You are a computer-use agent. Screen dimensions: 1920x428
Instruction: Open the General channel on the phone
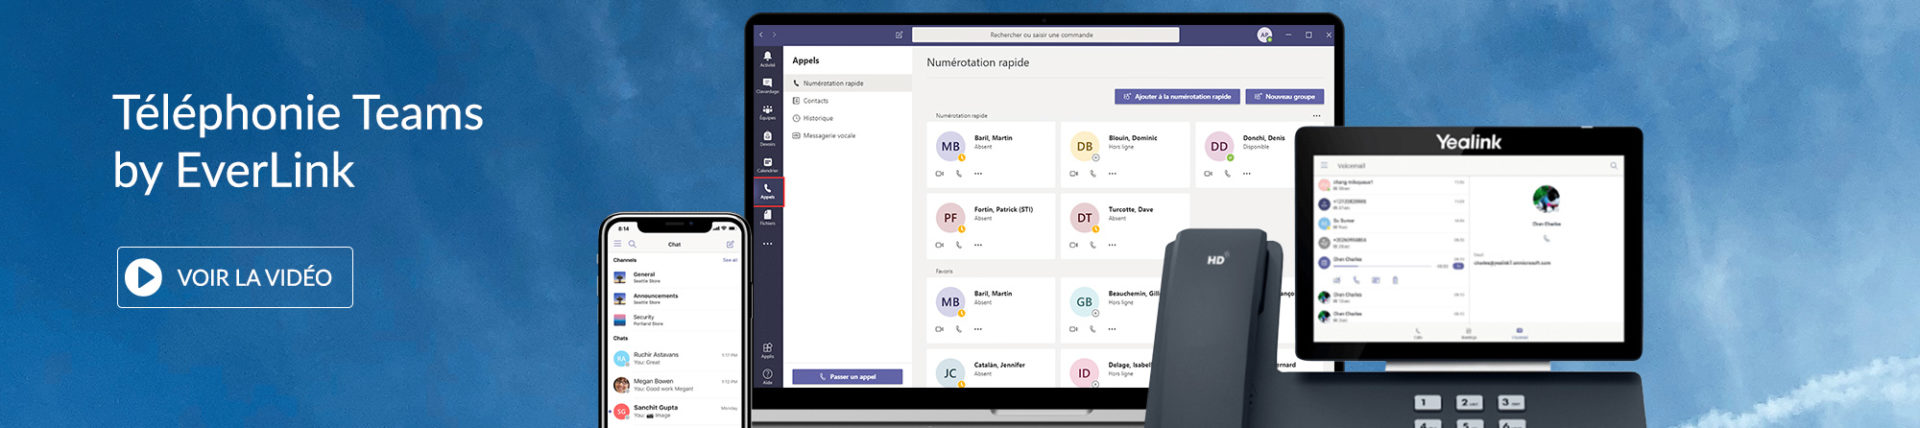675,277
